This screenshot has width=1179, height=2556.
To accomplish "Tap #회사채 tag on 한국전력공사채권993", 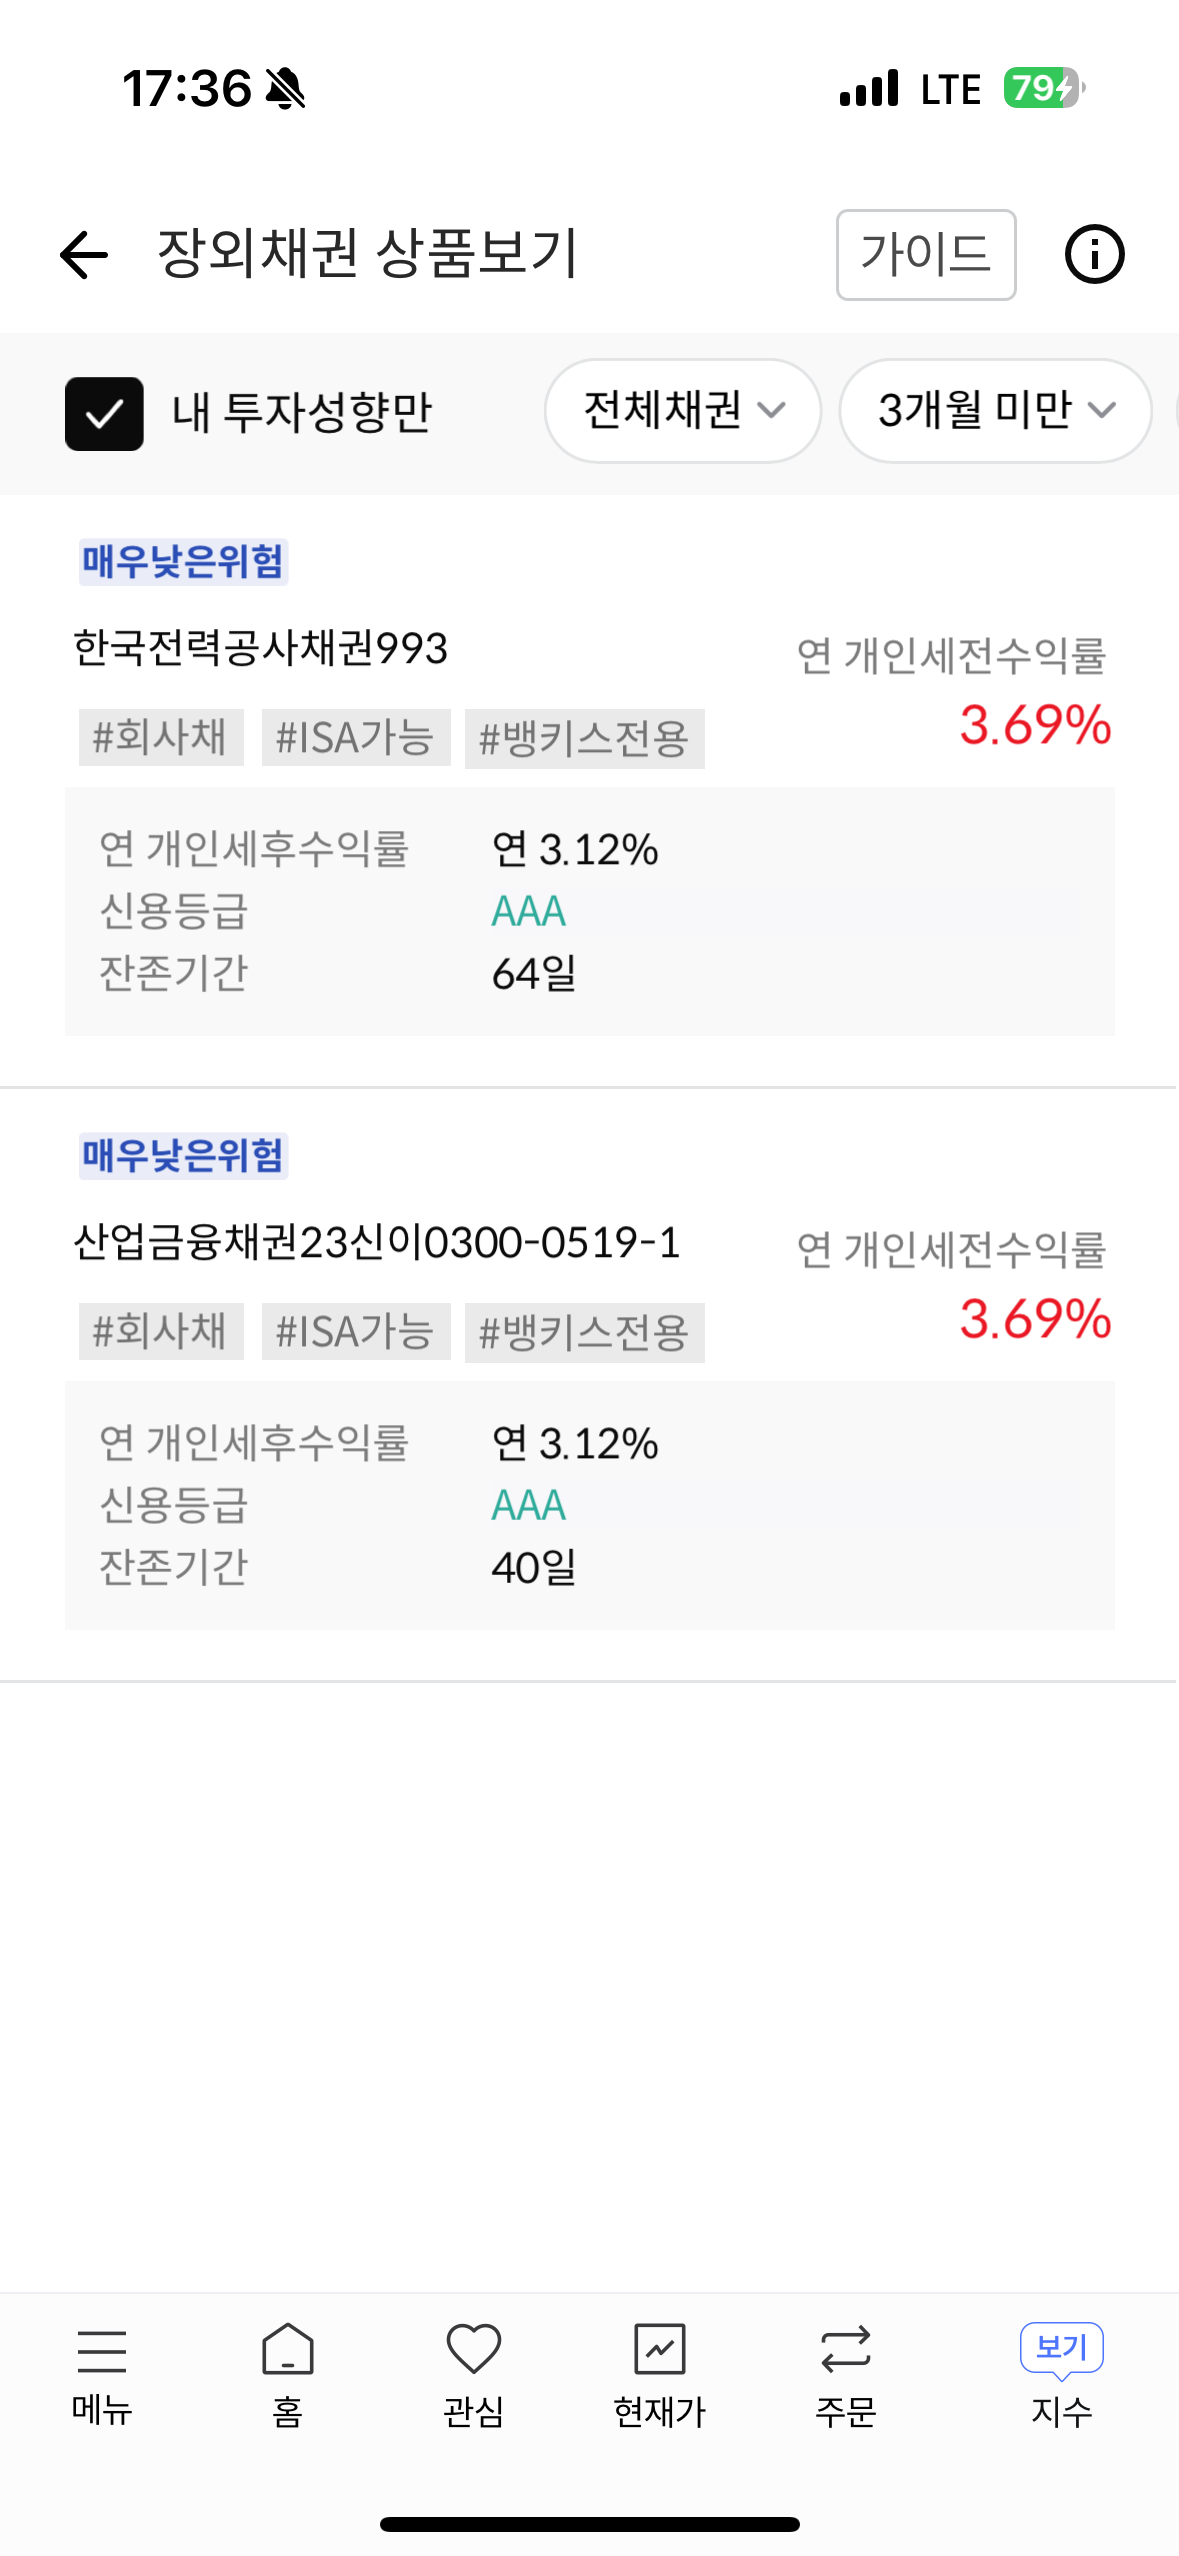I will tap(161, 738).
